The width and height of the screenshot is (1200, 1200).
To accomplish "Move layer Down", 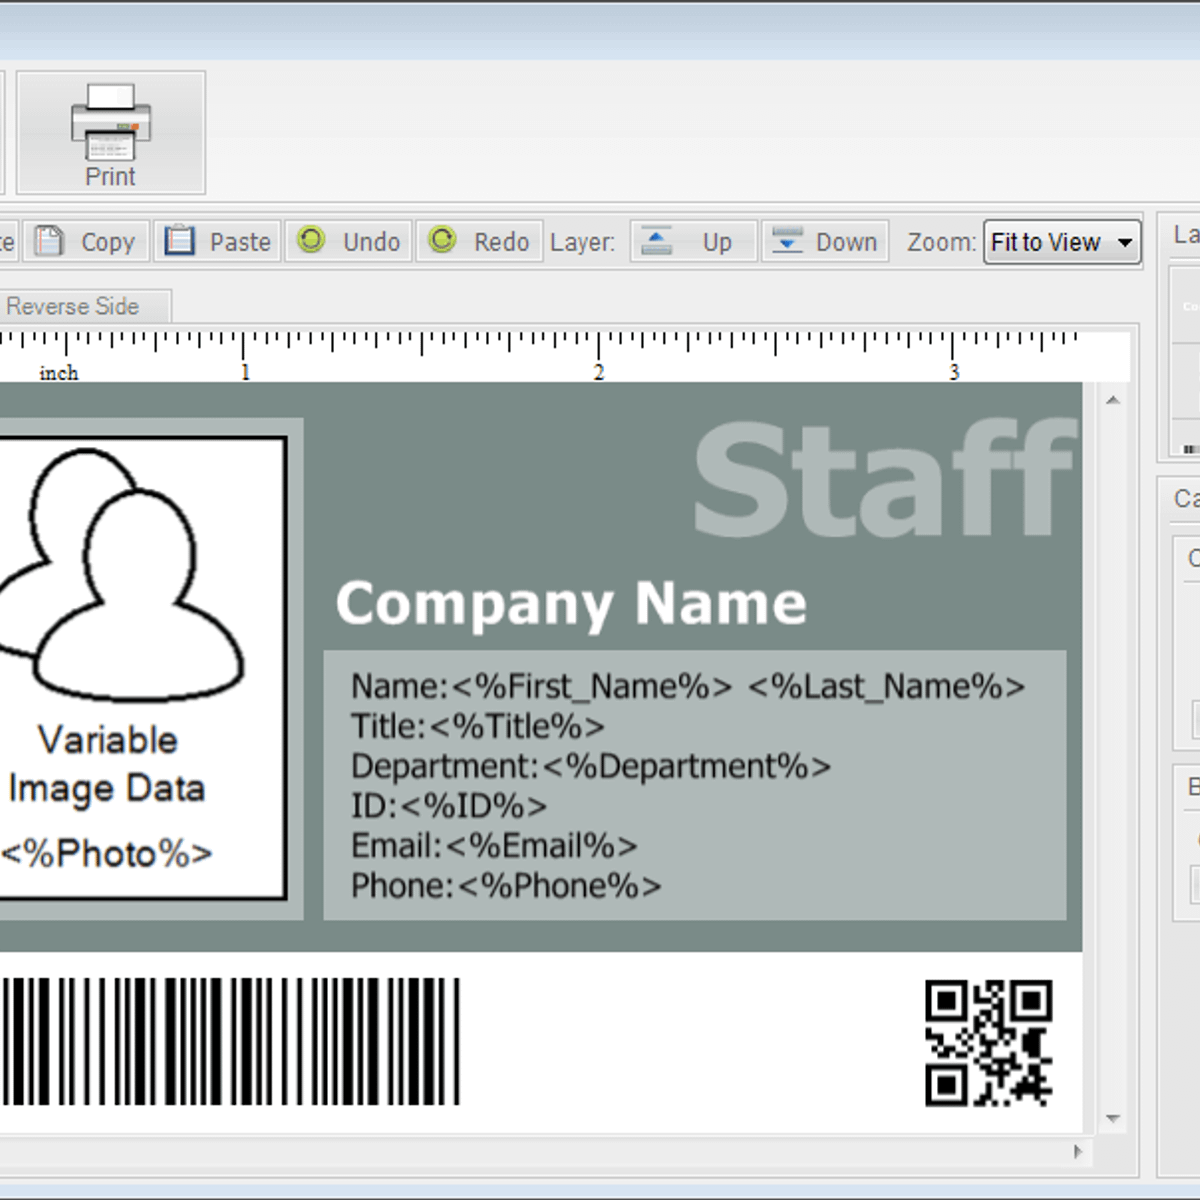I will click(x=825, y=241).
